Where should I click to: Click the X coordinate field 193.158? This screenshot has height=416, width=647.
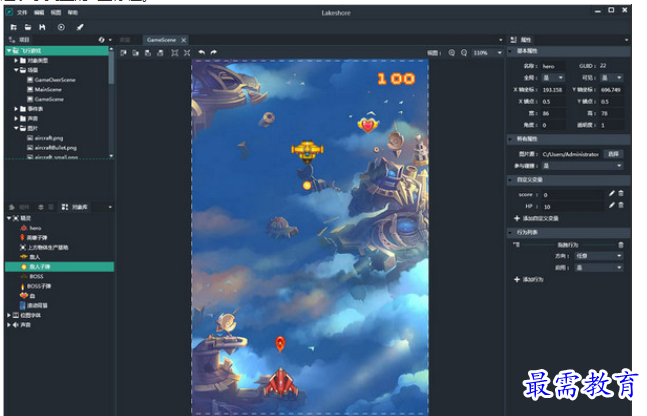[553, 90]
